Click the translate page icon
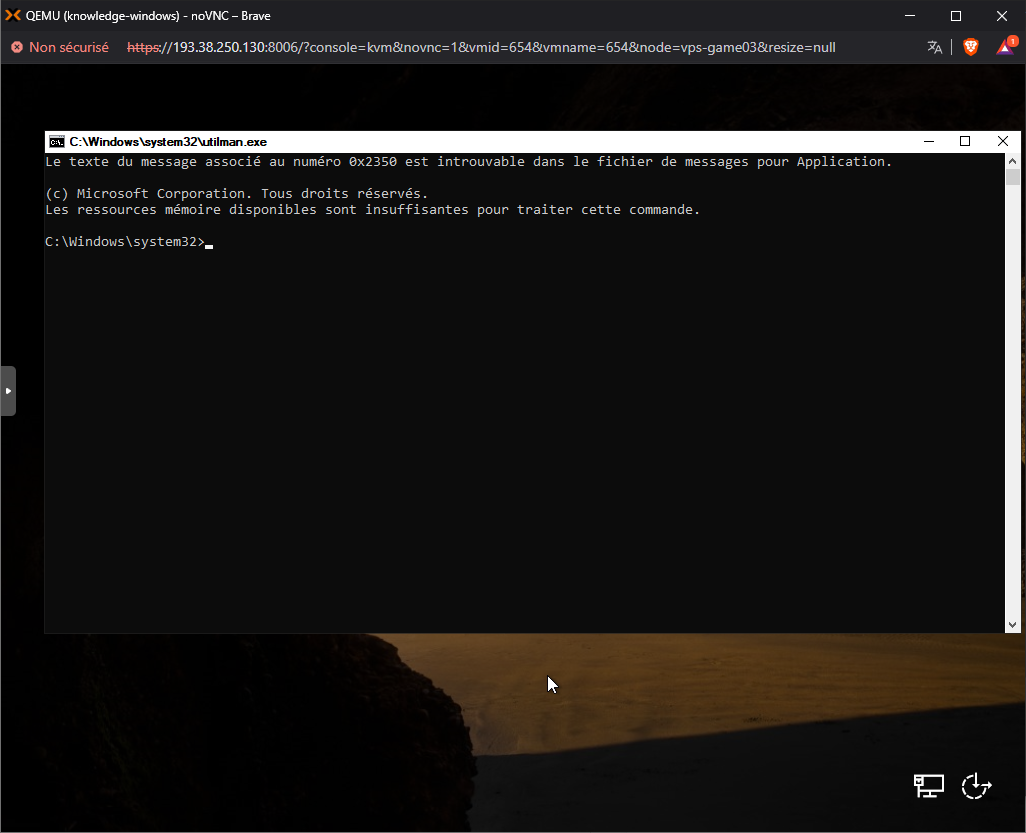This screenshot has height=833, width=1026. click(935, 47)
